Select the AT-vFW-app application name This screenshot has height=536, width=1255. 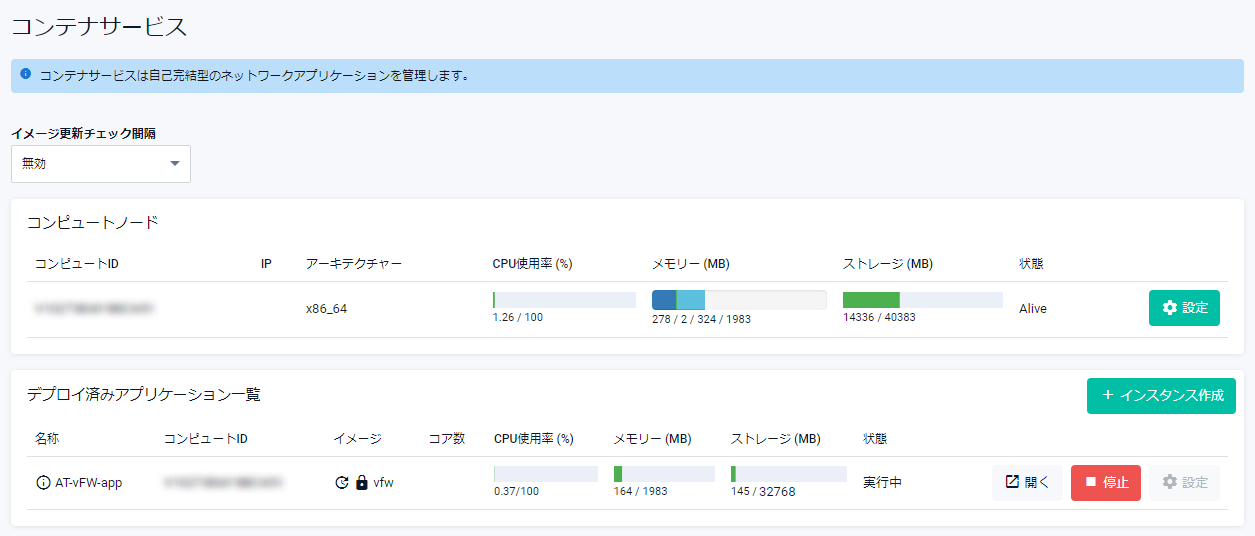(x=89, y=483)
